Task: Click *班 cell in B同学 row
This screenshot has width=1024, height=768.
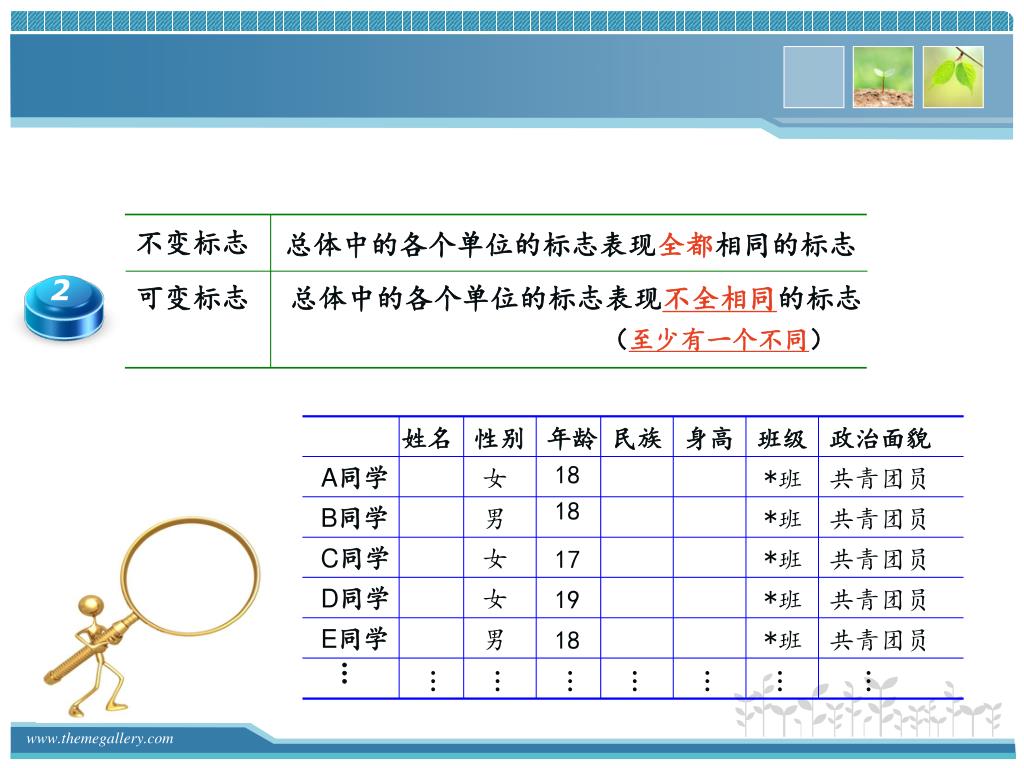Action: [x=782, y=519]
